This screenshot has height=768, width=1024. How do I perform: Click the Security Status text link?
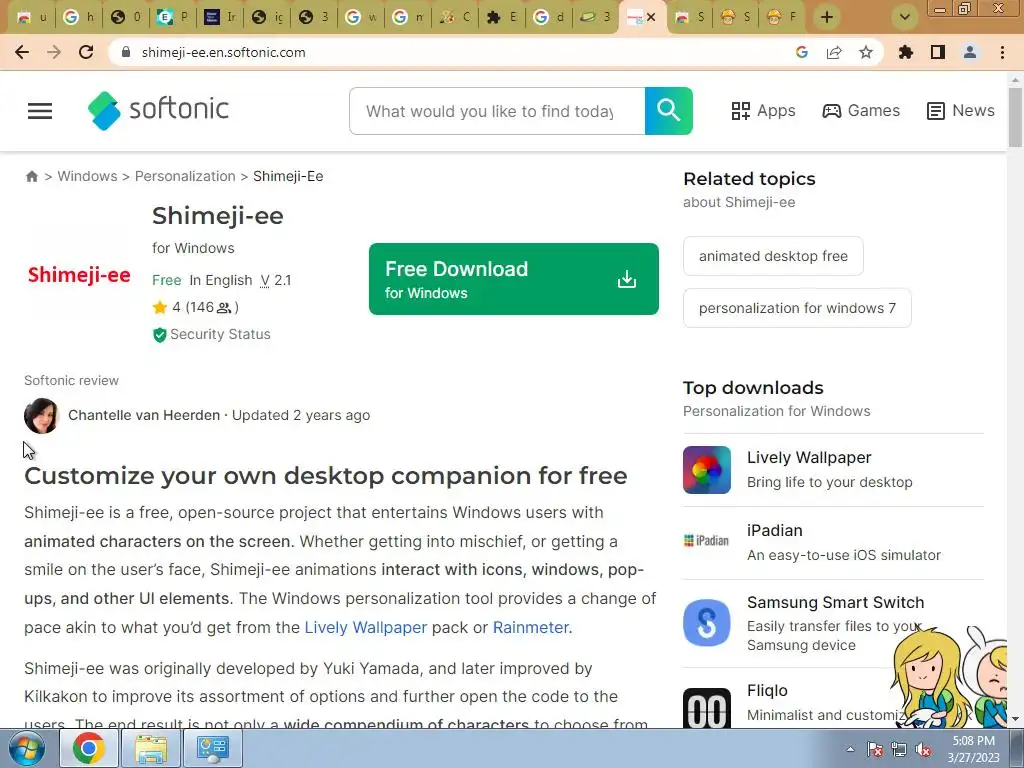[x=220, y=334]
